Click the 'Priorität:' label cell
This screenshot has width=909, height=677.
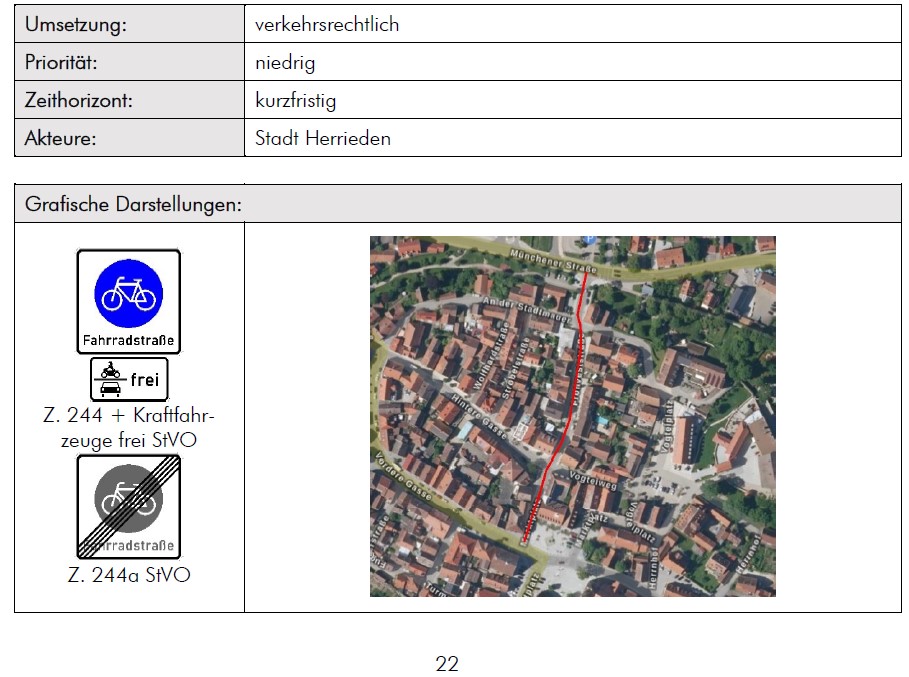pyautogui.click(x=129, y=62)
